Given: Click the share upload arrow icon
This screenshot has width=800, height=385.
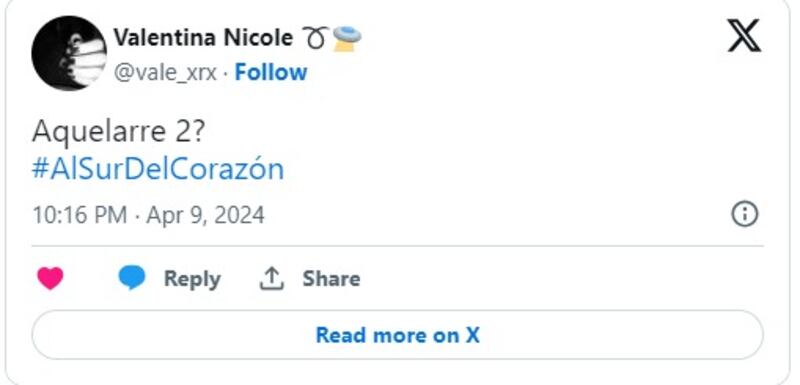Looking at the screenshot, I should (x=271, y=279).
